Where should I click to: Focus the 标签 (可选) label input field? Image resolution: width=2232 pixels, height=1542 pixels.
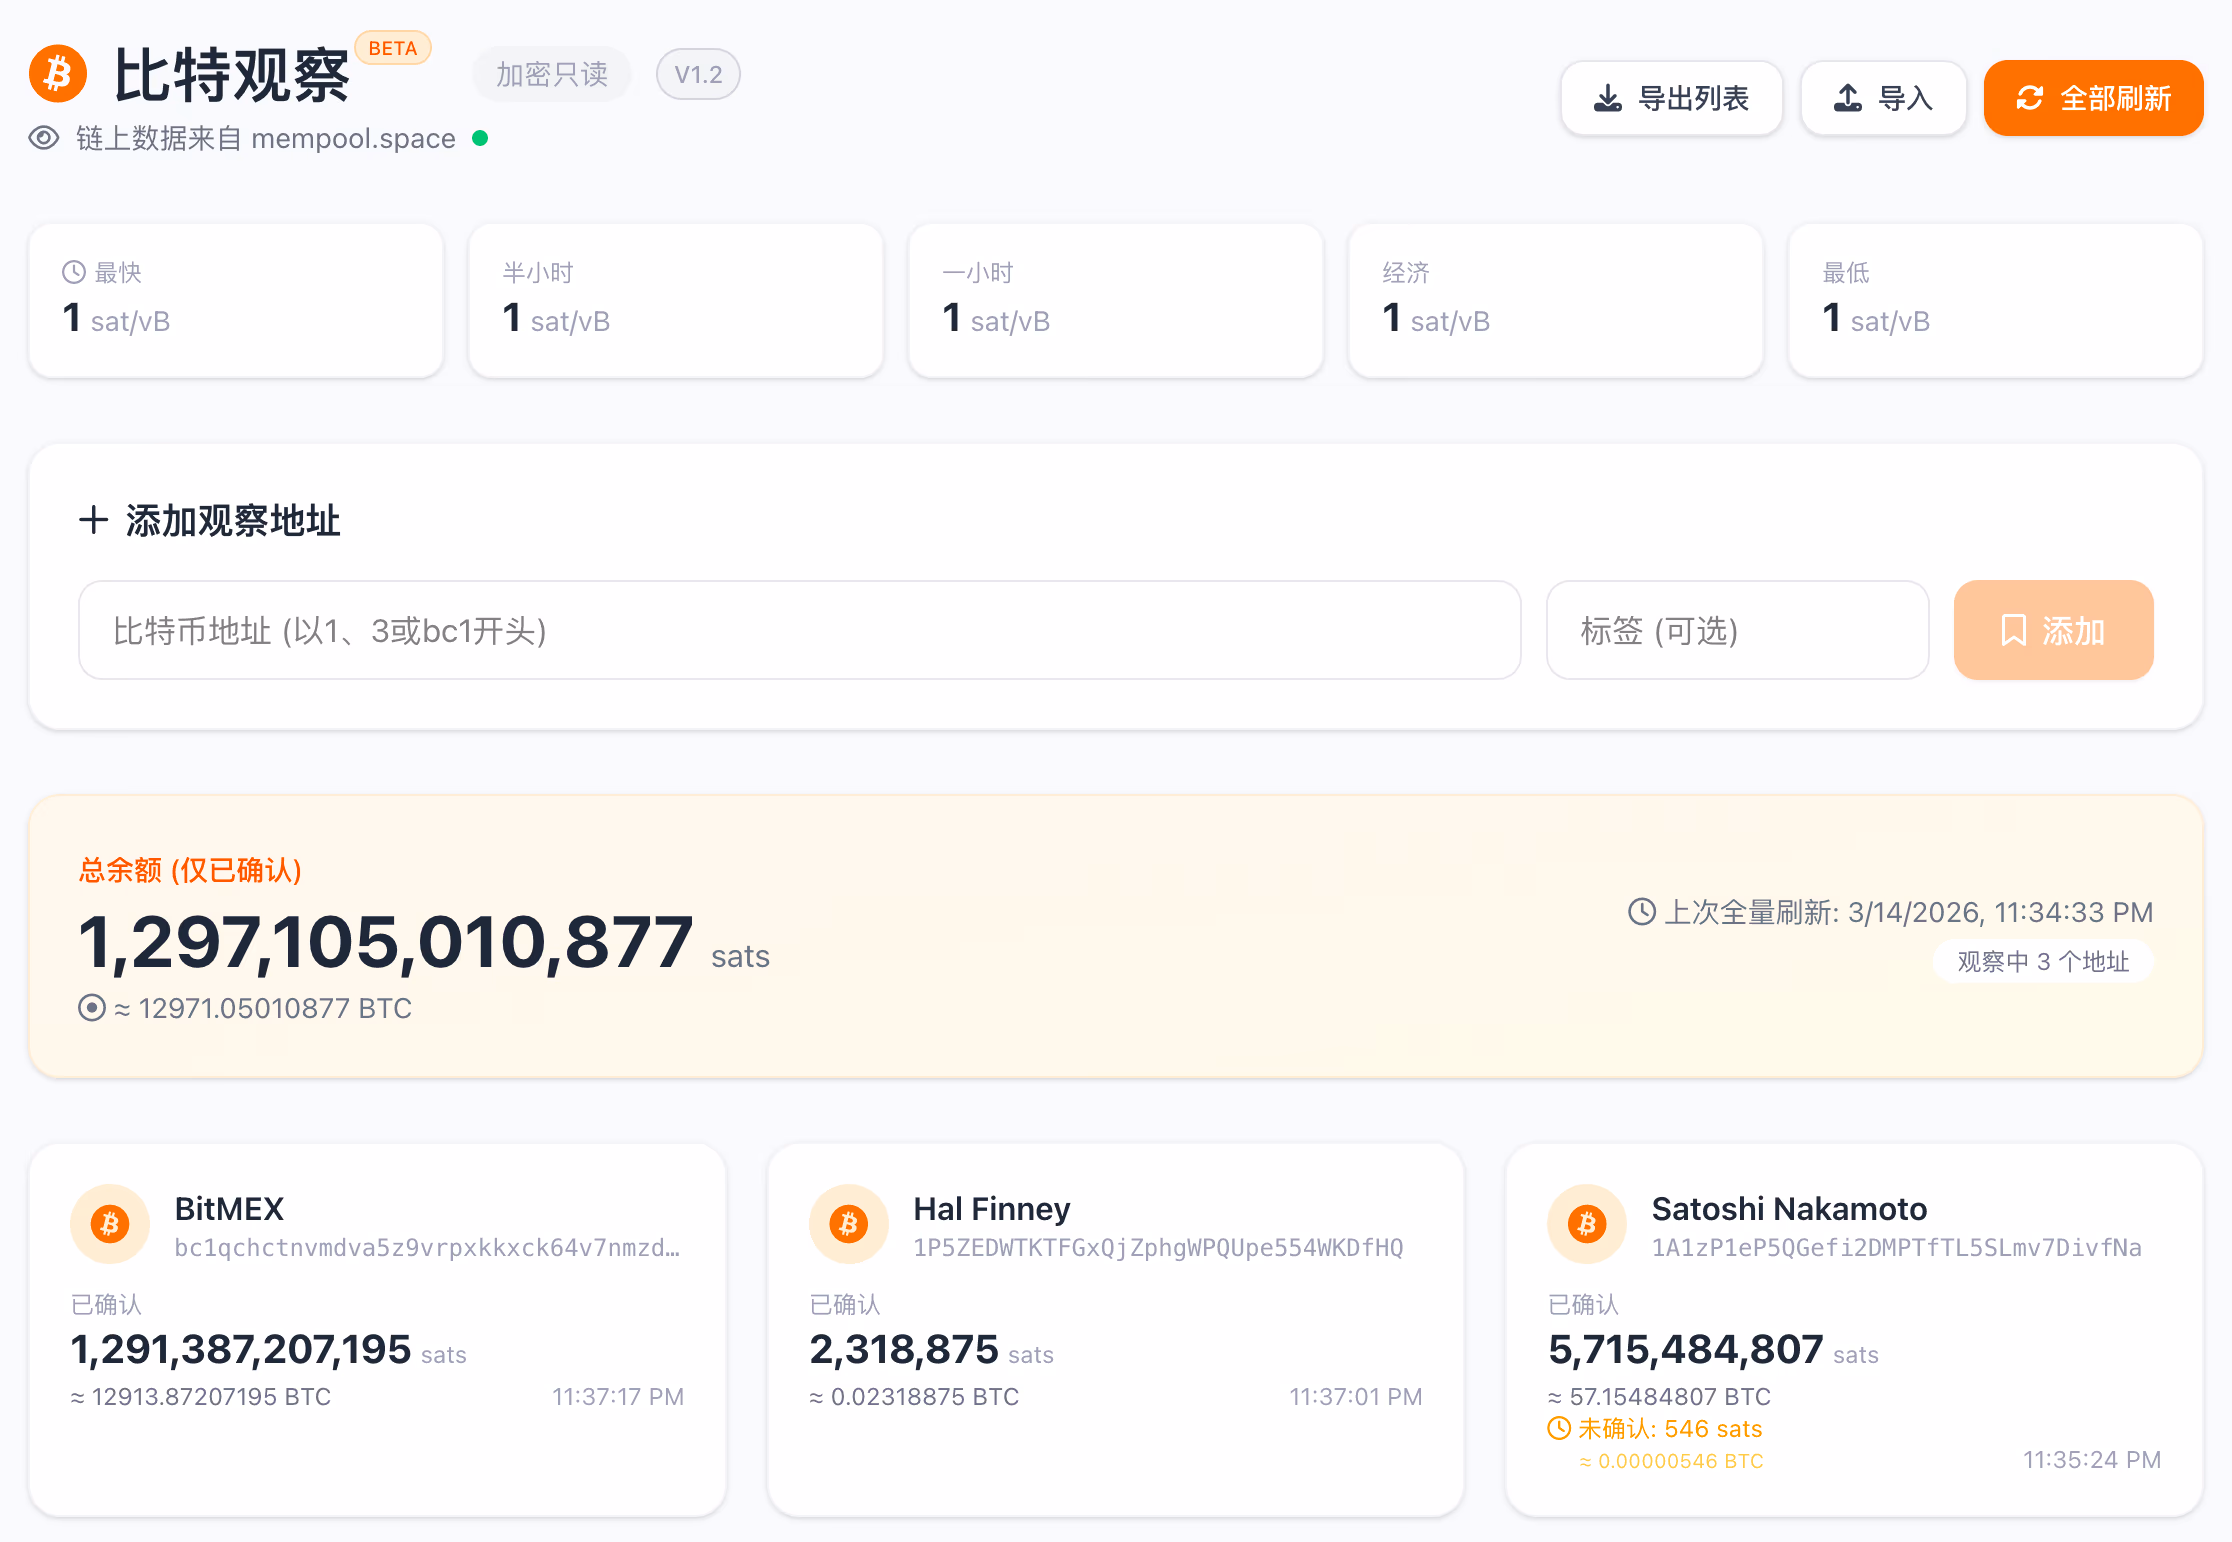1738,630
